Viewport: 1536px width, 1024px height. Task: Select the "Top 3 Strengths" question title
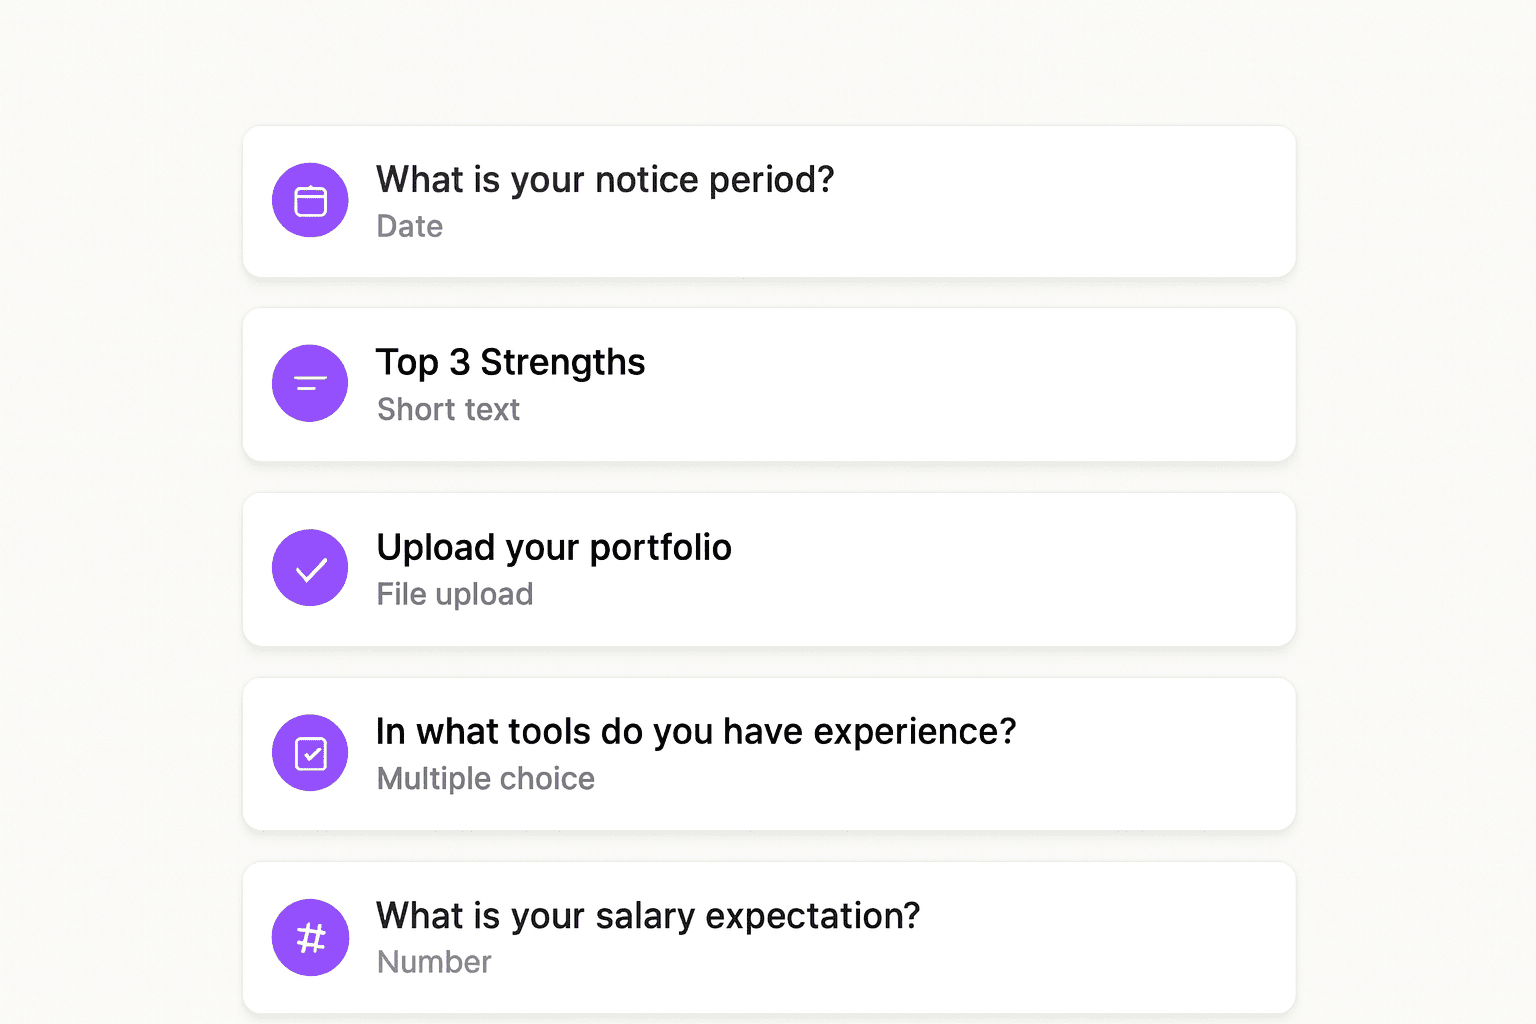510,362
